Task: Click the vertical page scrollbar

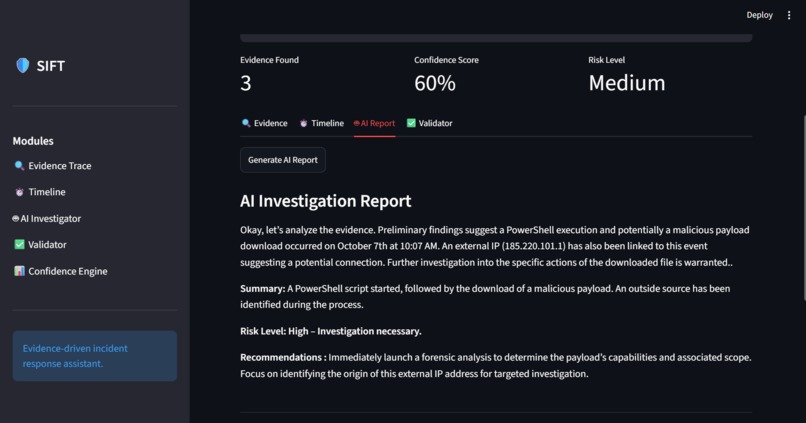Action: click(804, 208)
